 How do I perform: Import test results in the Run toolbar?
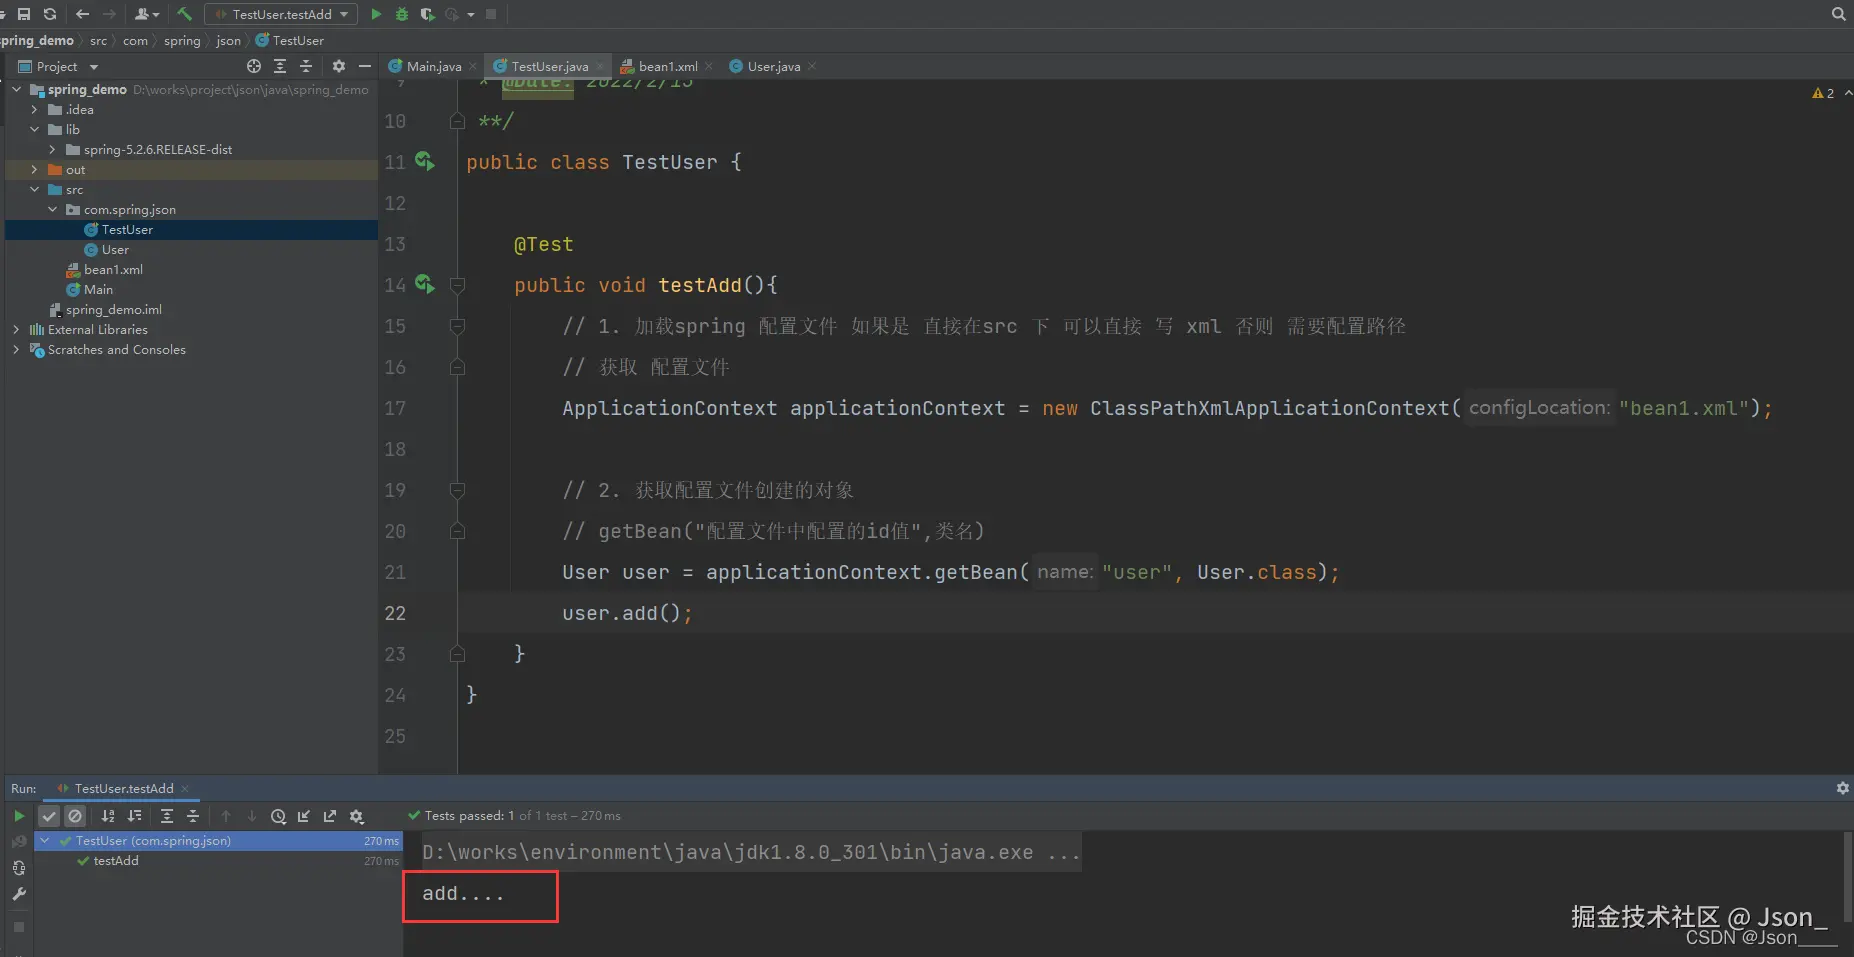(x=304, y=816)
